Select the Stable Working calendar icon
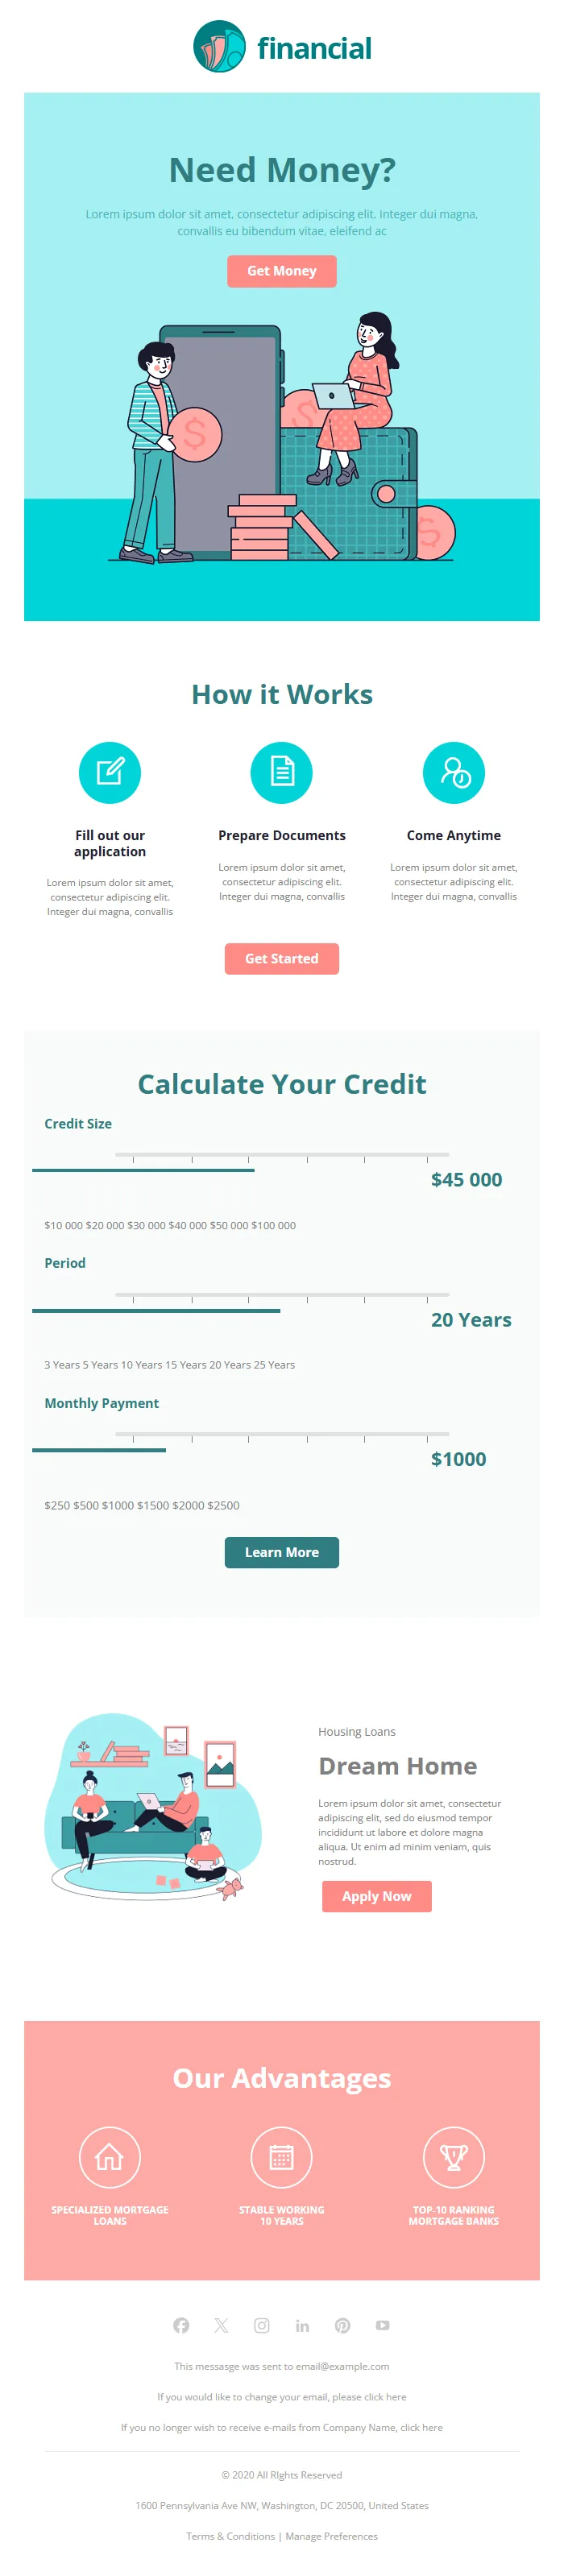The height and width of the screenshot is (2576, 564). (282, 2157)
